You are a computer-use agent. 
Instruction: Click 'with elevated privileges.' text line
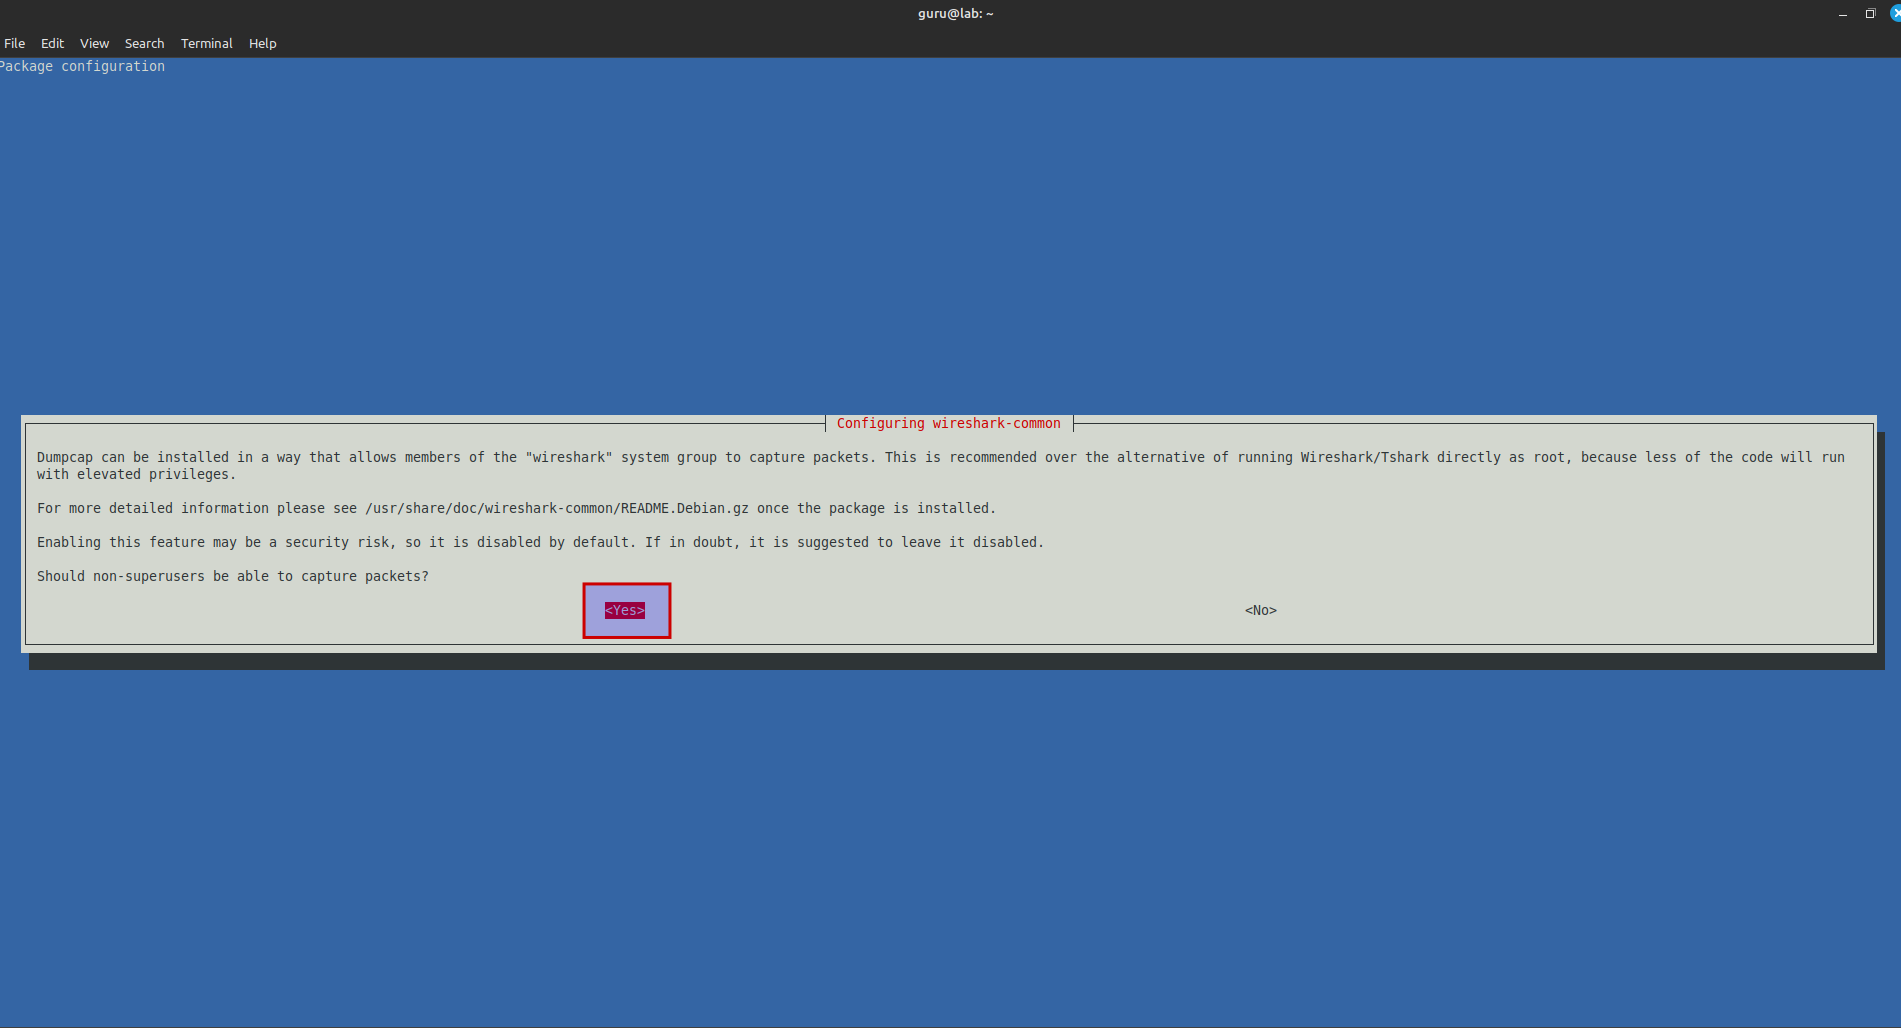(x=136, y=474)
